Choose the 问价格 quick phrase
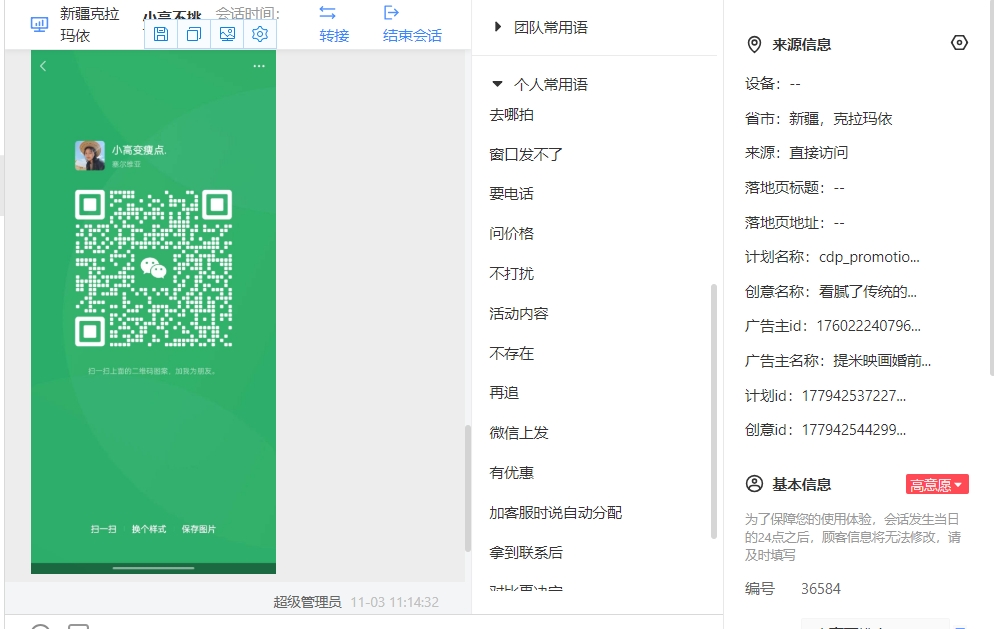This screenshot has width=994, height=629. pyautogui.click(x=512, y=233)
